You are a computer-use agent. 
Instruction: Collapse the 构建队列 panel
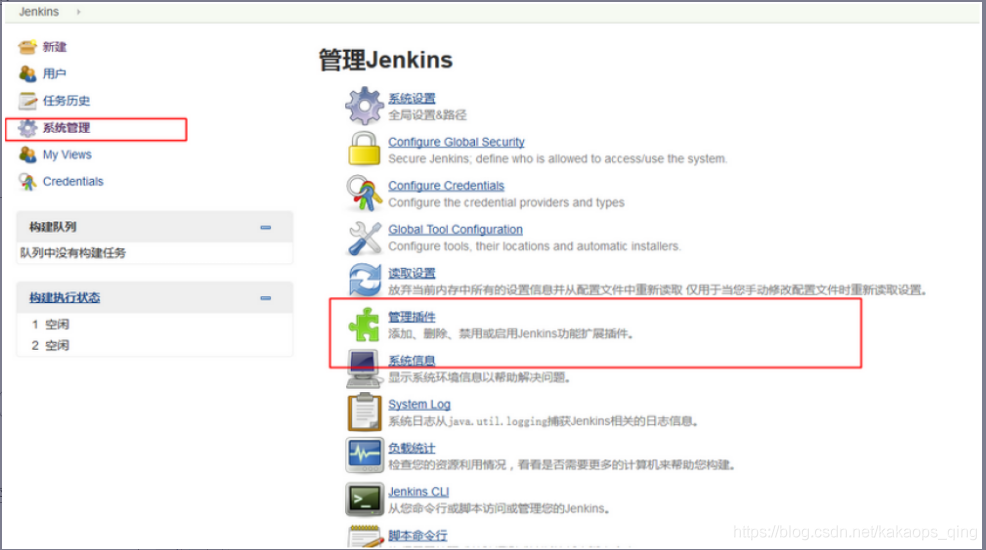[x=266, y=228]
